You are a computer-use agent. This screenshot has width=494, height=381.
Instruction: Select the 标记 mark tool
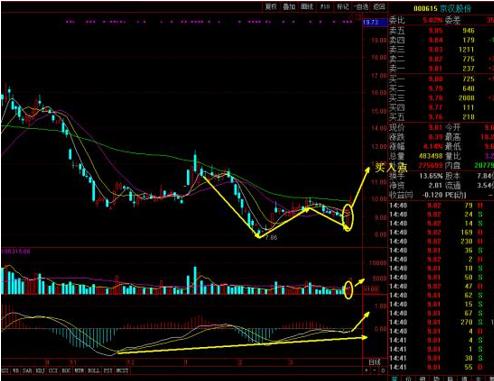tap(342, 6)
